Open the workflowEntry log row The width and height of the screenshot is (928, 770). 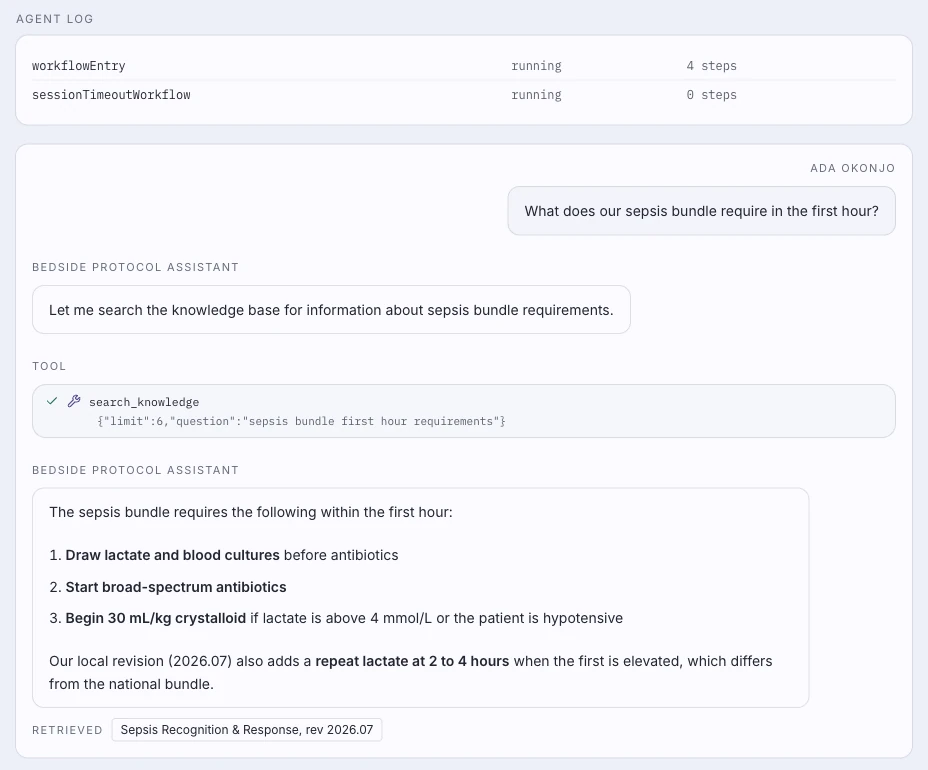coord(464,66)
